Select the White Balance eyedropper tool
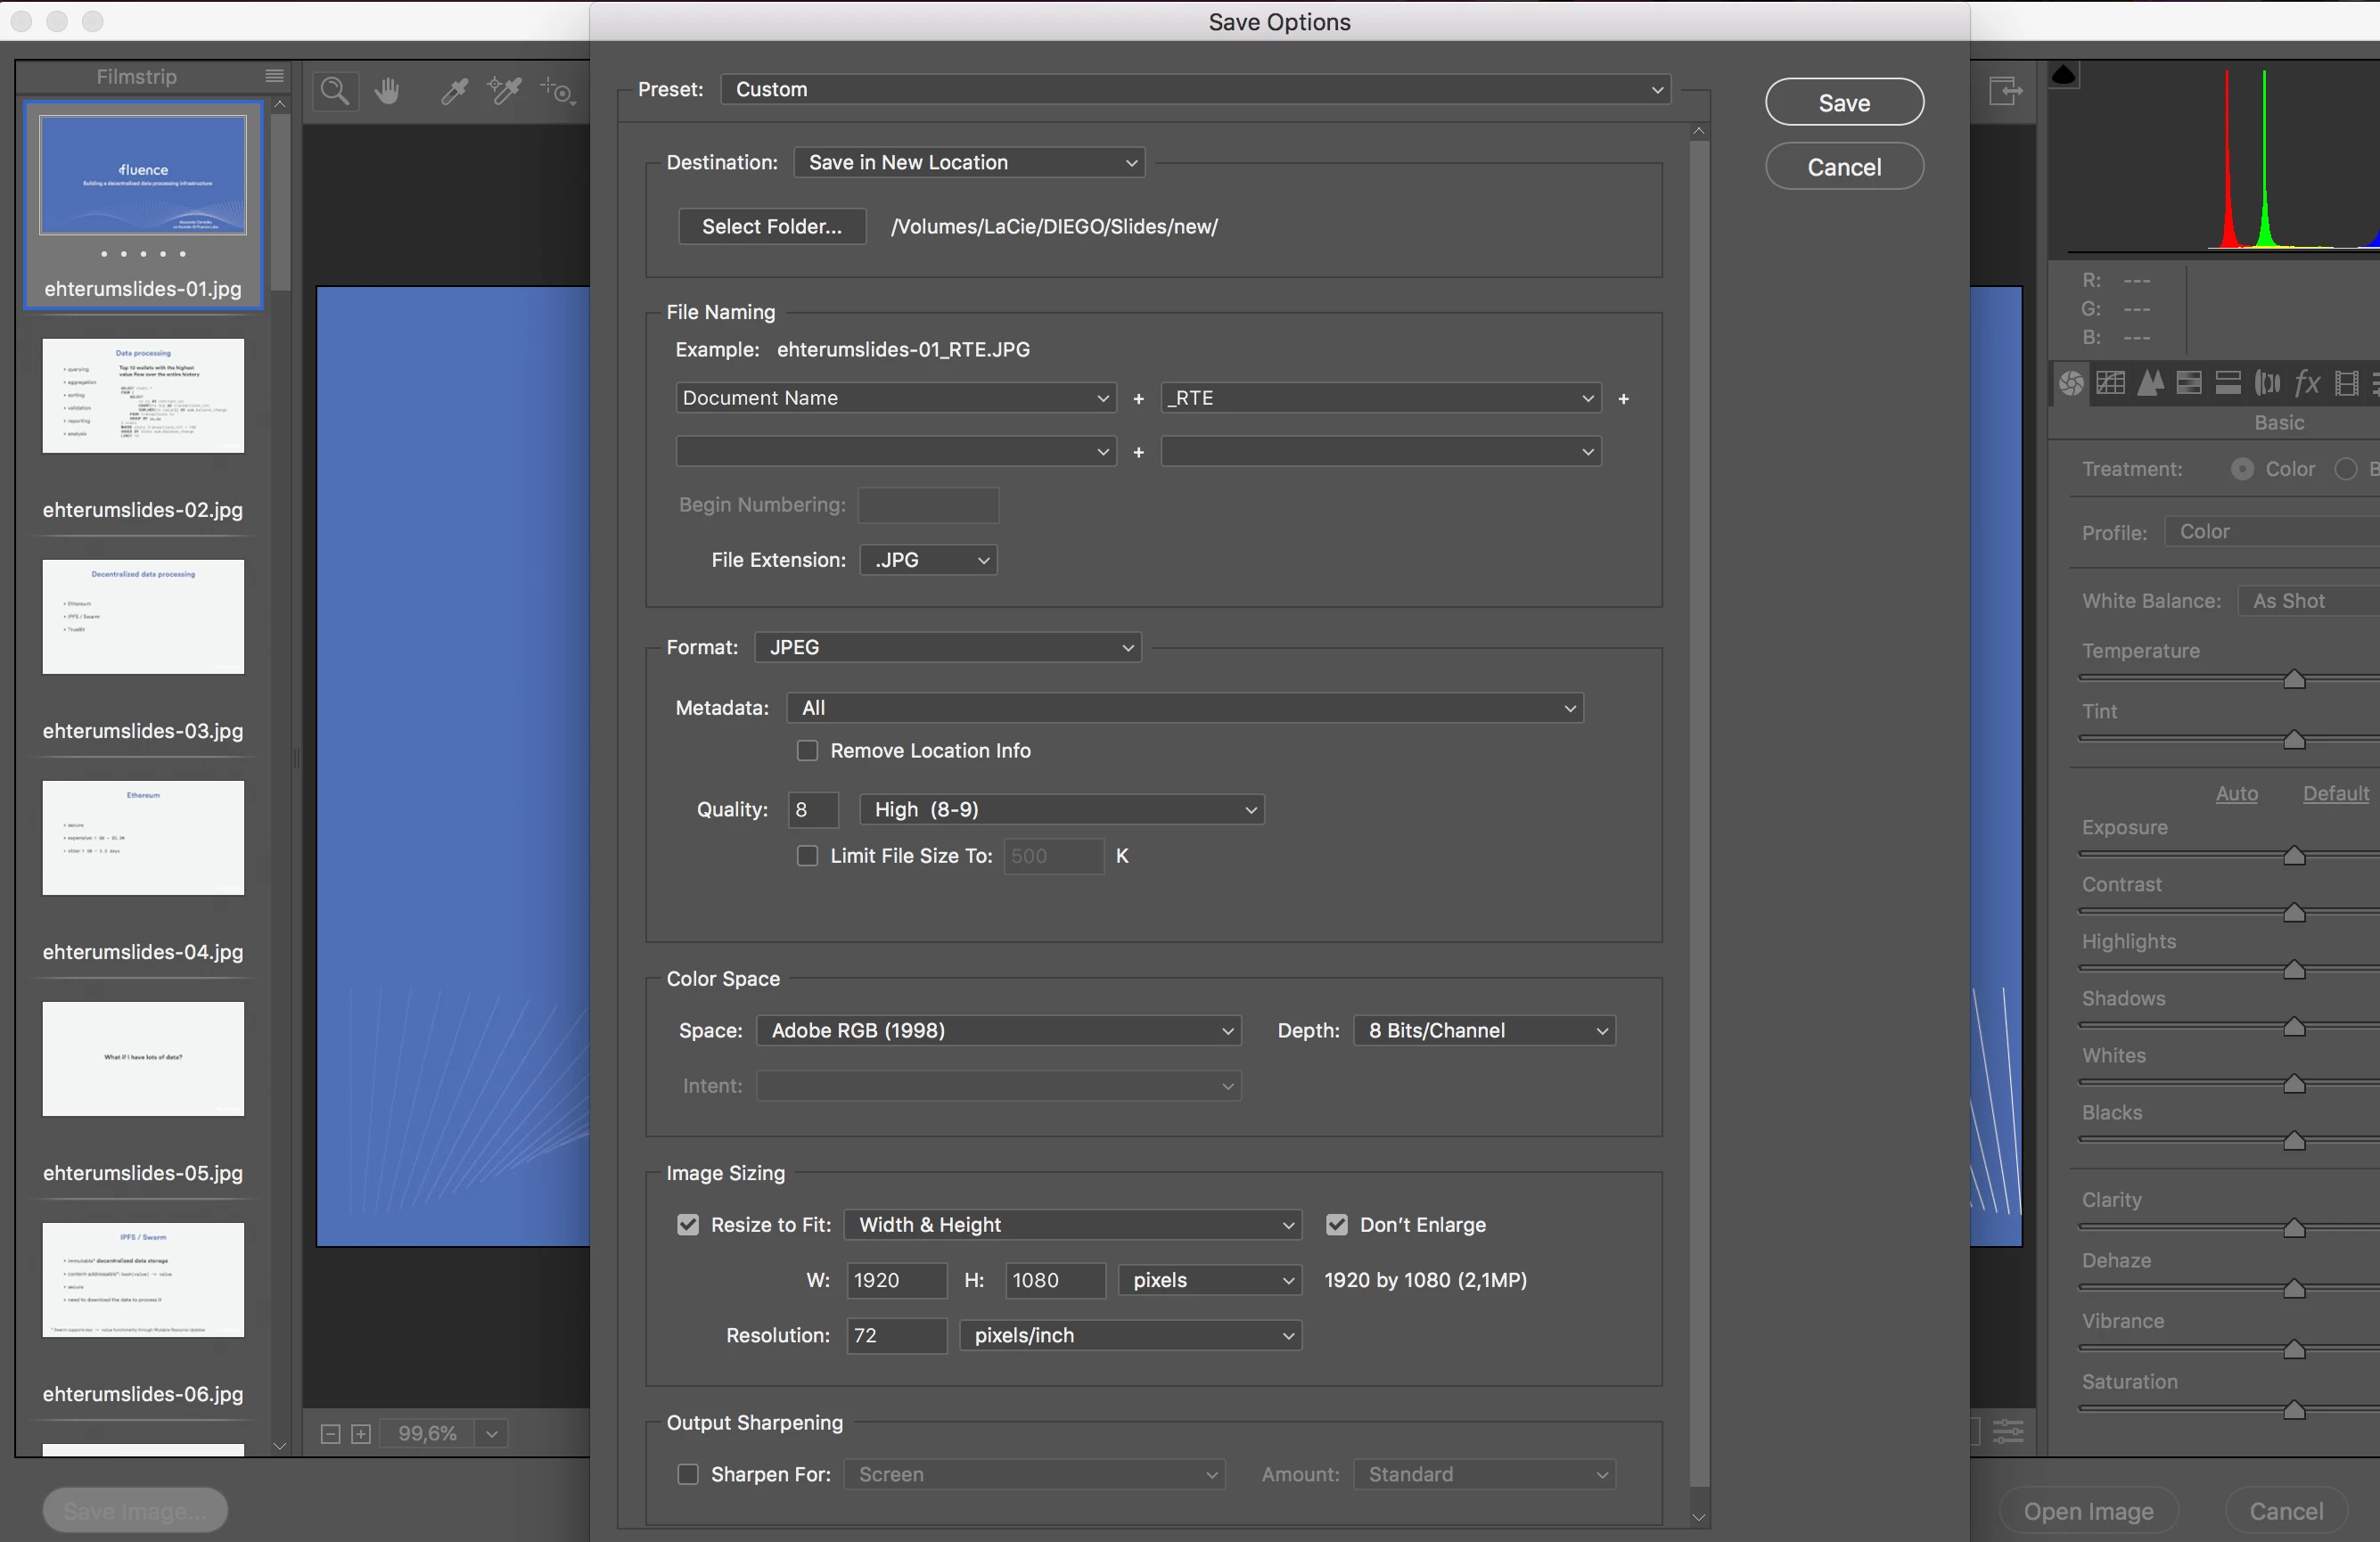The width and height of the screenshot is (2380, 1542). (x=454, y=92)
